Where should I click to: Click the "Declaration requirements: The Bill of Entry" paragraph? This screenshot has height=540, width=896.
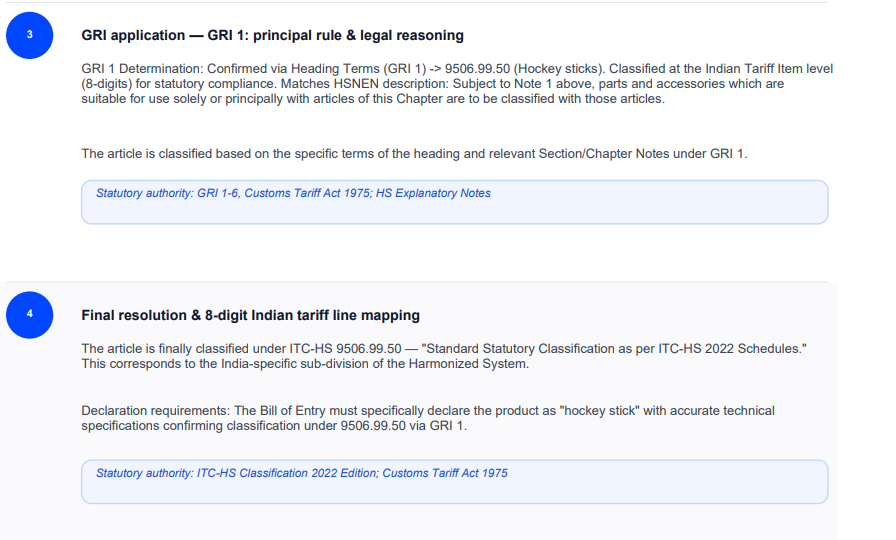[x=428, y=418]
